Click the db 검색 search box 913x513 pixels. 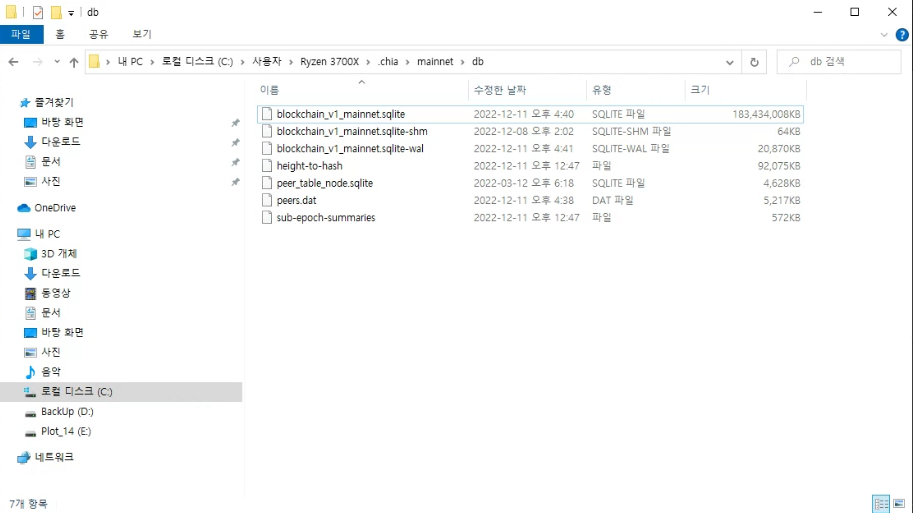pyautogui.click(x=839, y=62)
